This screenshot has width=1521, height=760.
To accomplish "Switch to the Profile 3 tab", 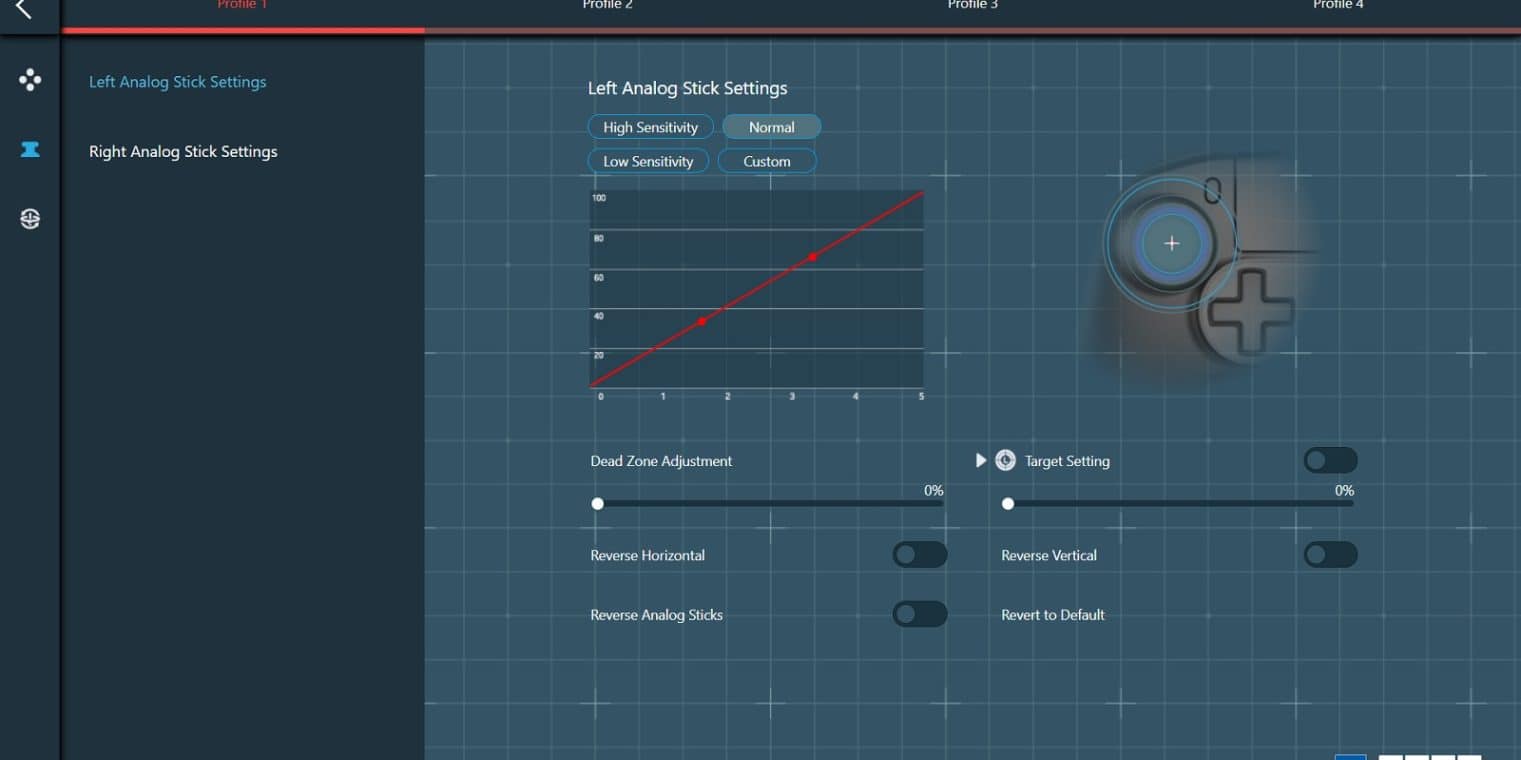I will pos(972,5).
